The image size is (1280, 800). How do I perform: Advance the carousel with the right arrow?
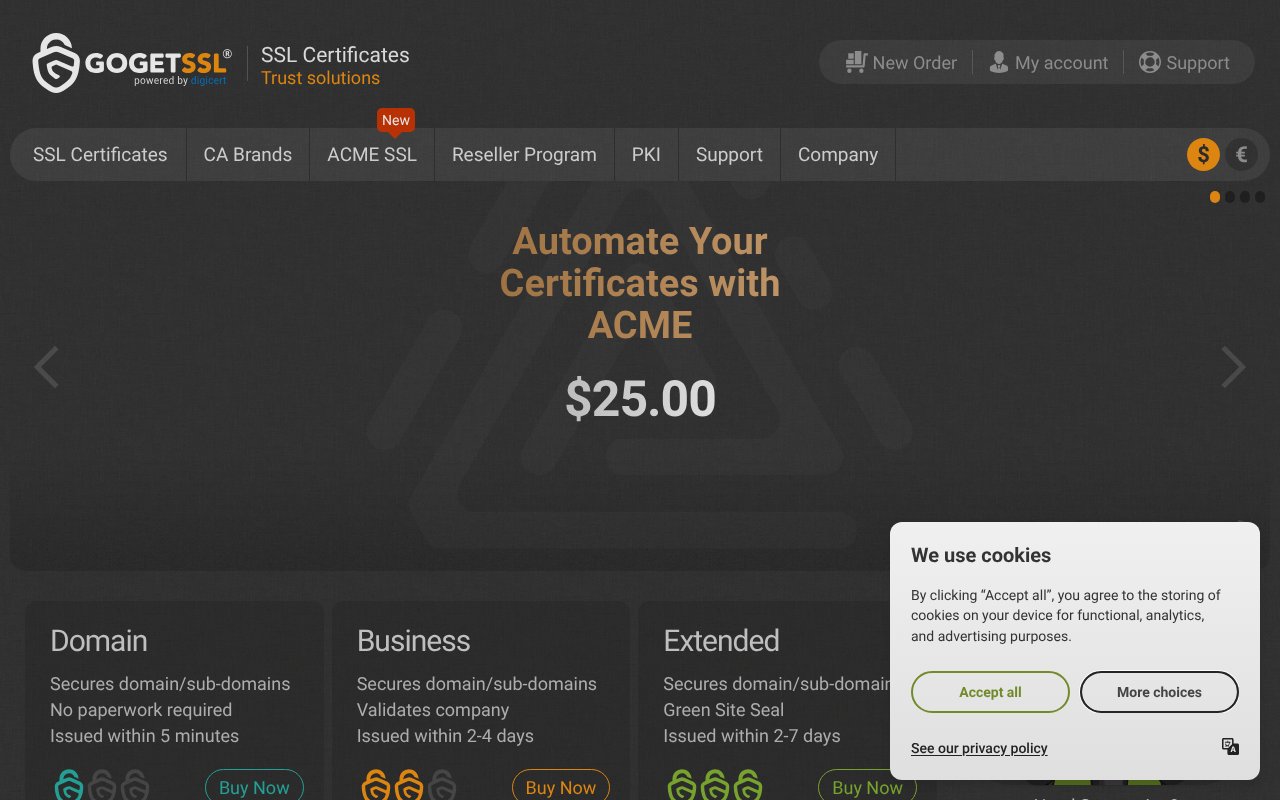point(1233,367)
